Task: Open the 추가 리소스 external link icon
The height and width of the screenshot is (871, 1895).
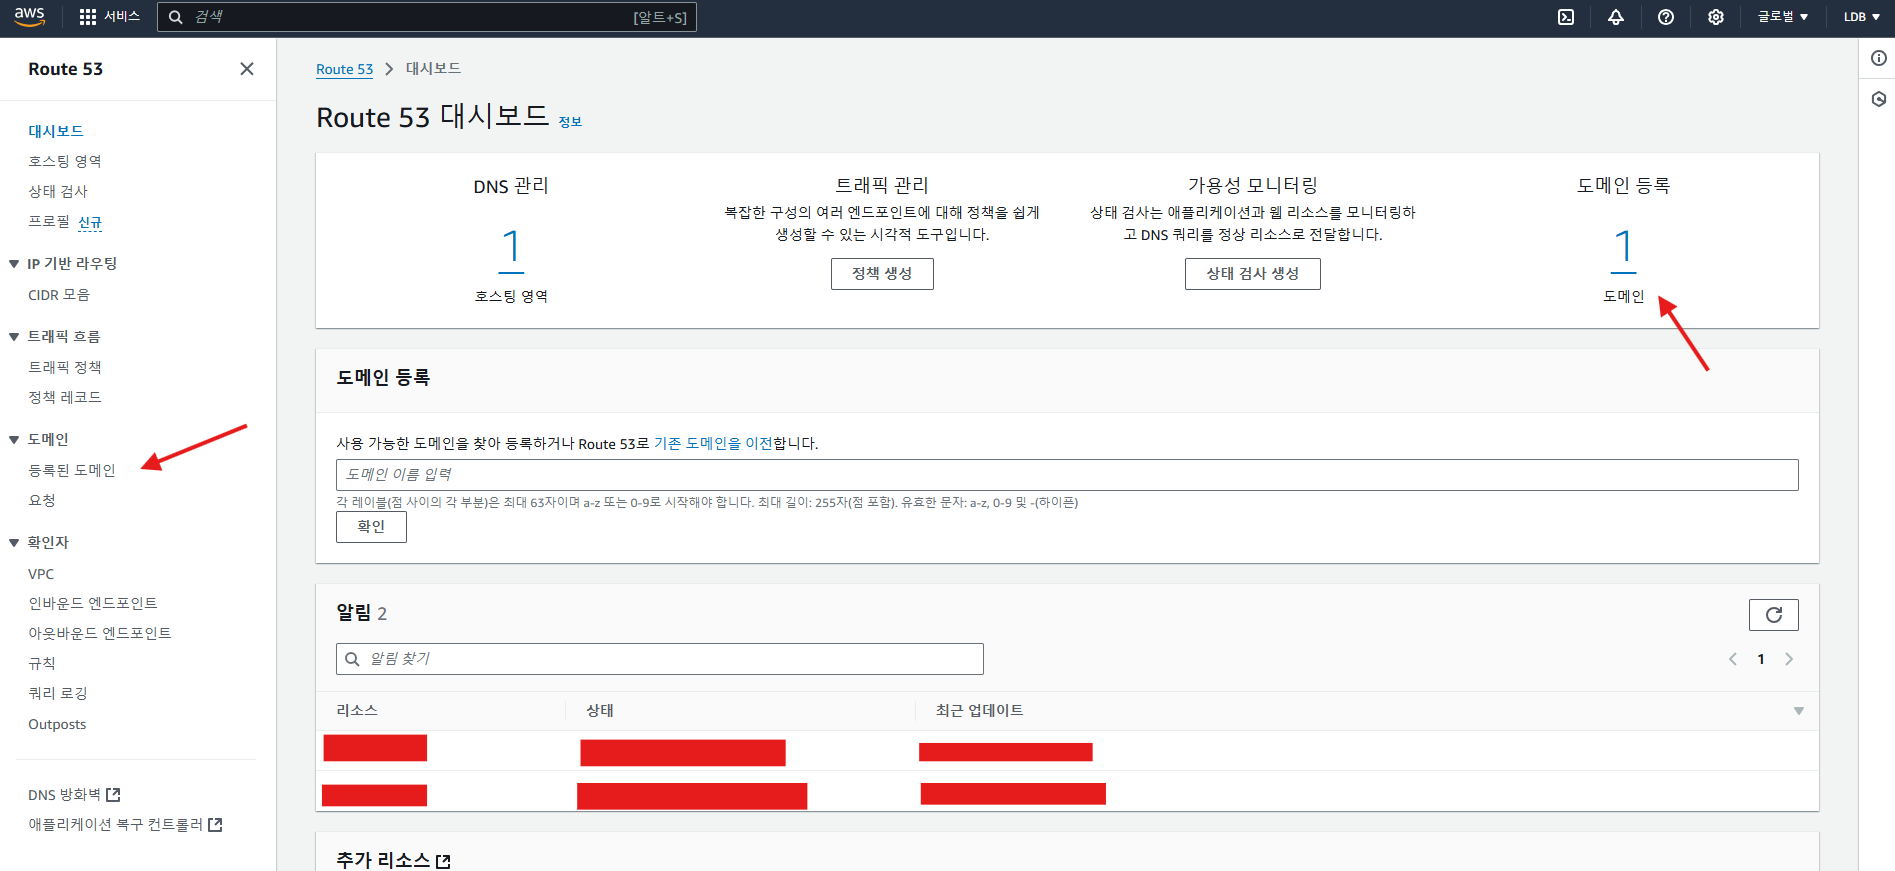Action: pyautogui.click(x=443, y=861)
